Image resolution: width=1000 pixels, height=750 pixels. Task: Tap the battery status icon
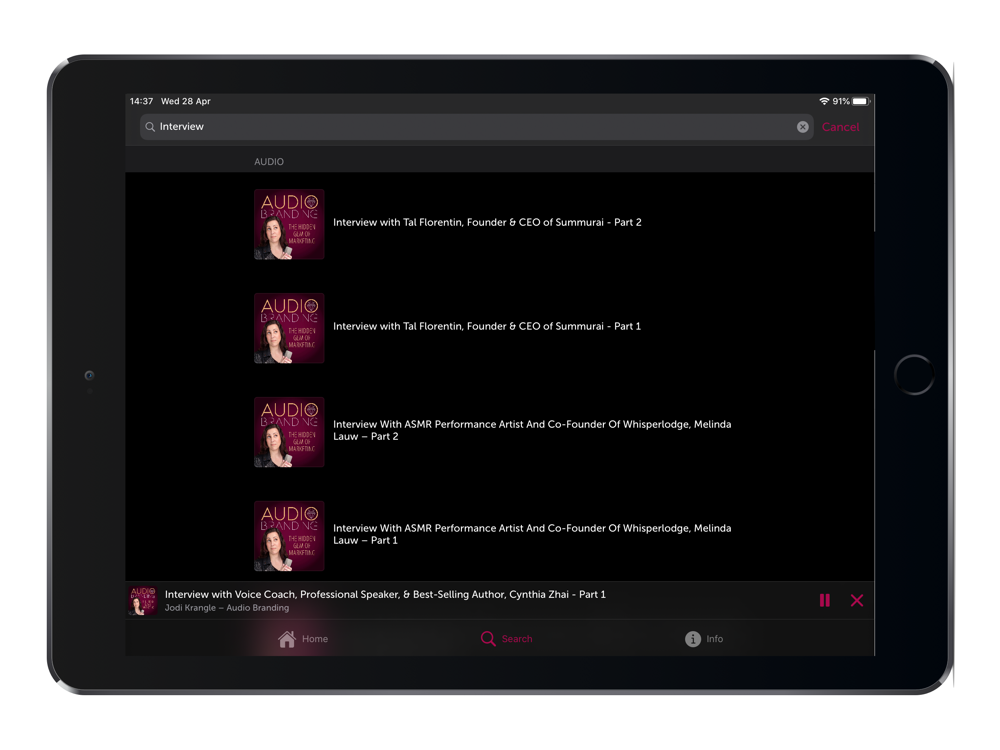(x=861, y=101)
